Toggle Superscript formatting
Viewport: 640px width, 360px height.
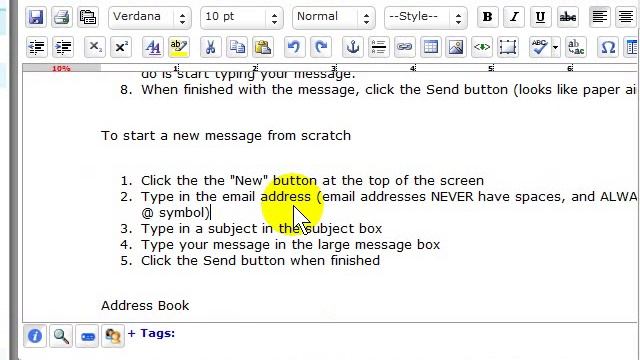[x=121, y=47]
